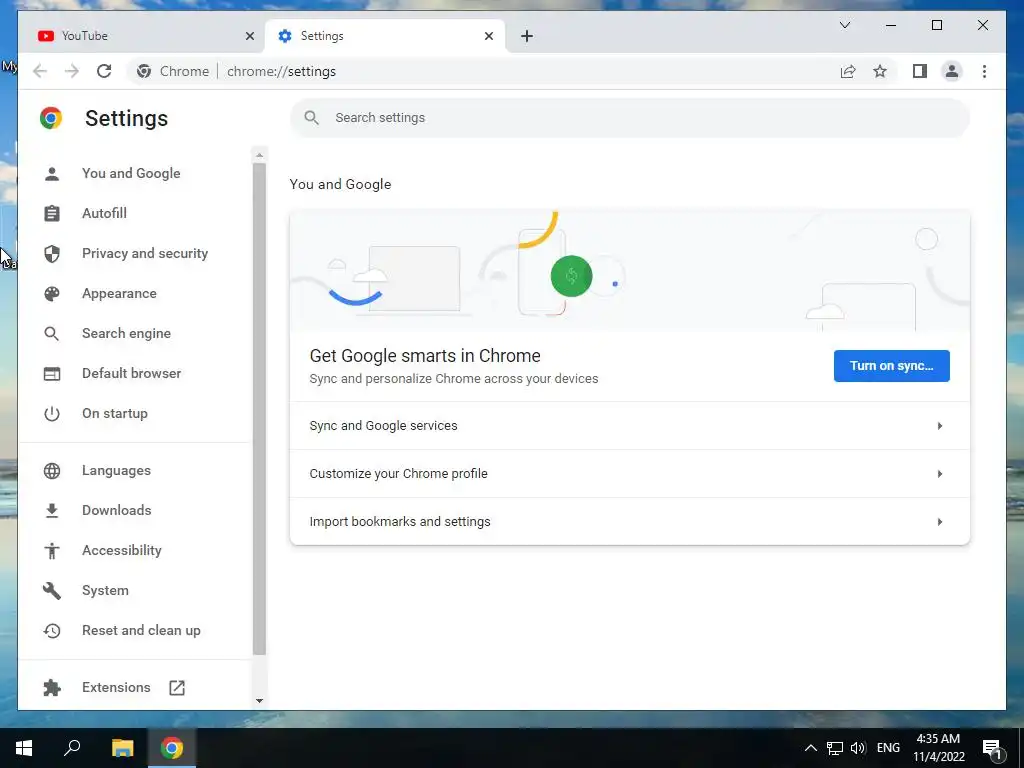Click the ENG language indicator
Image resolution: width=1024 pixels, height=768 pixels.
[888, 748]
